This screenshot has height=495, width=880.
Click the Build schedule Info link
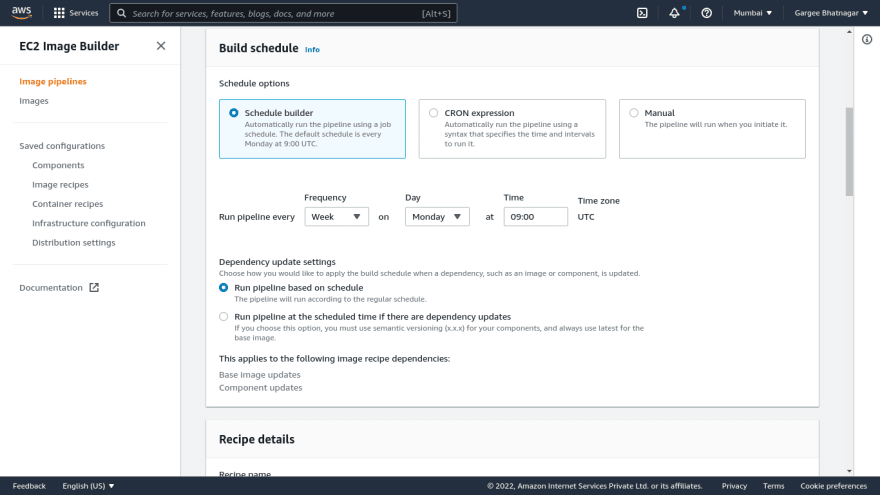click(x=312, y=49)
